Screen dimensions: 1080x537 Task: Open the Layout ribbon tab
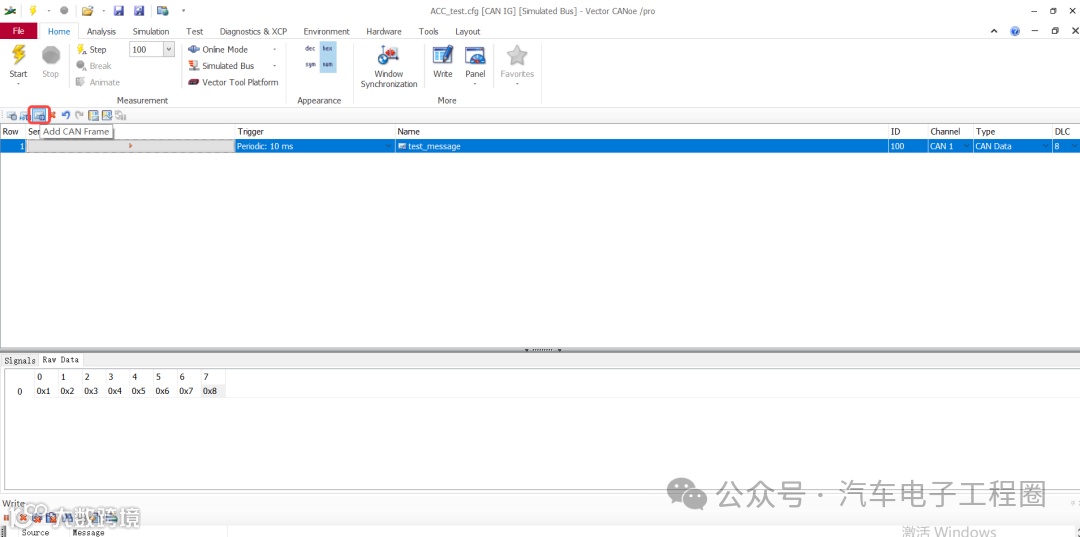pyautogui.click(x=468, y=31)
